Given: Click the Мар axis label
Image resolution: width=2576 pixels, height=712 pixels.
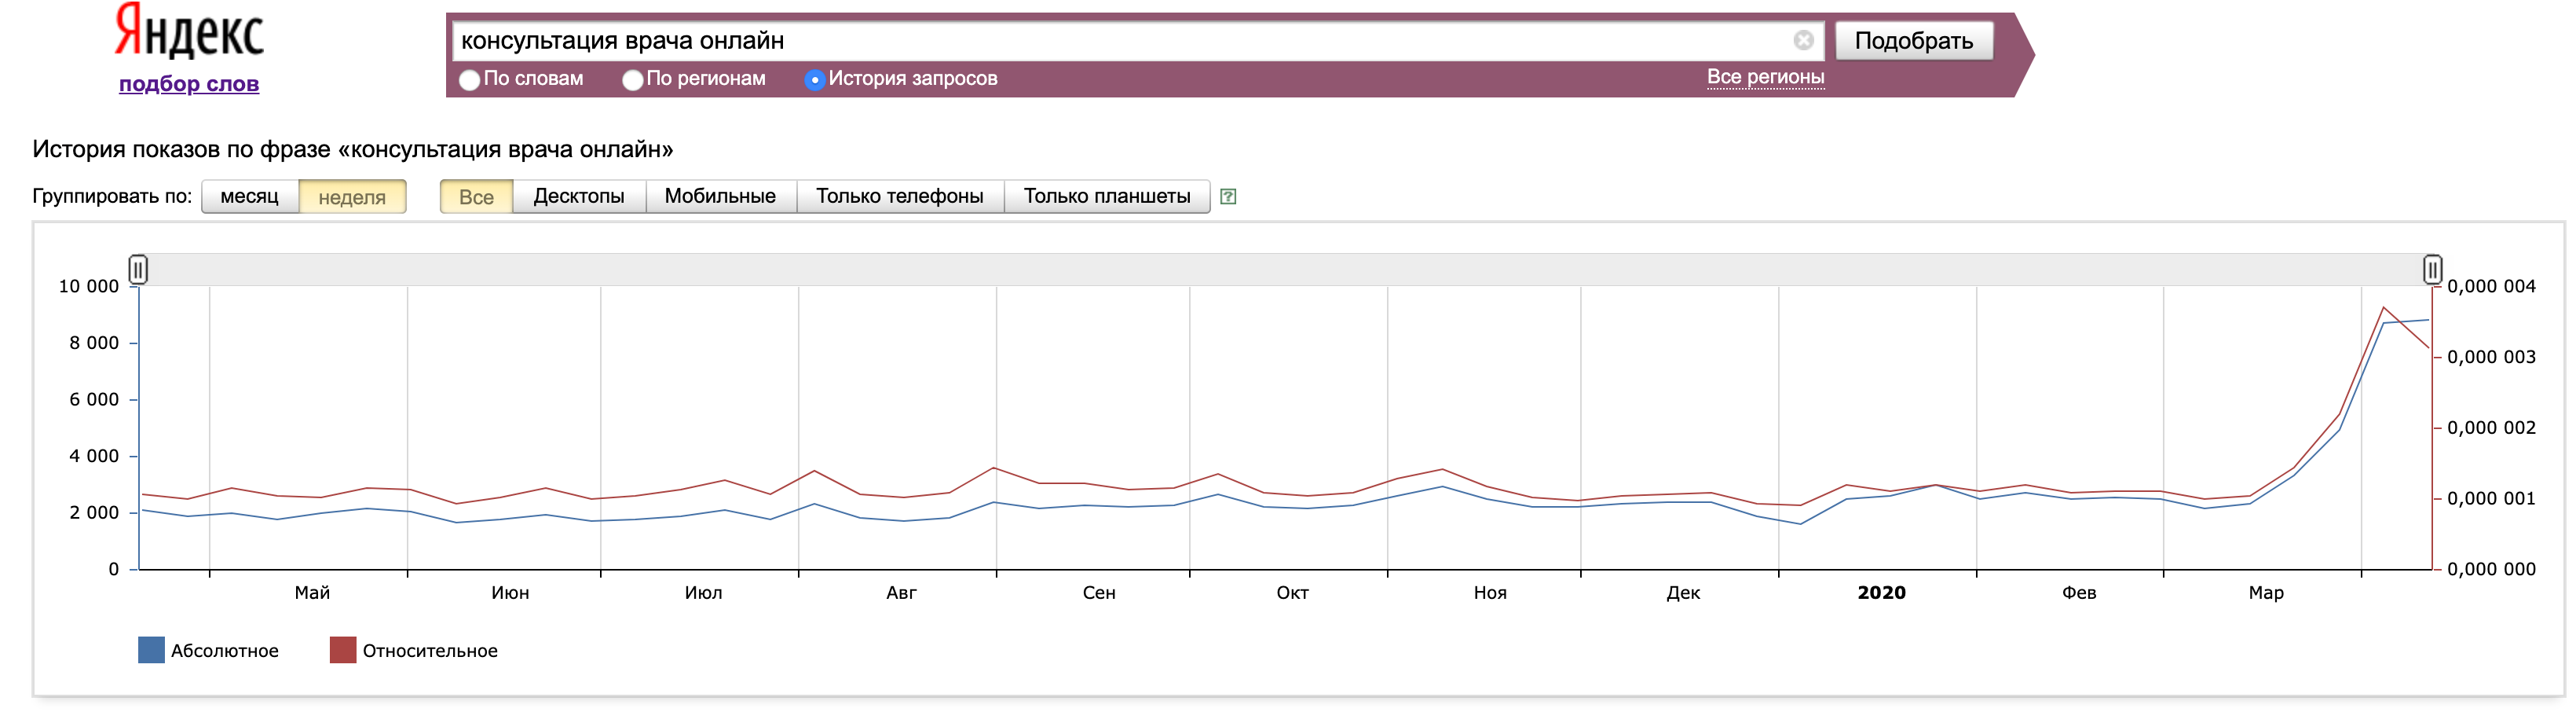Looking at the screenshot, I should coord(2266,593).
